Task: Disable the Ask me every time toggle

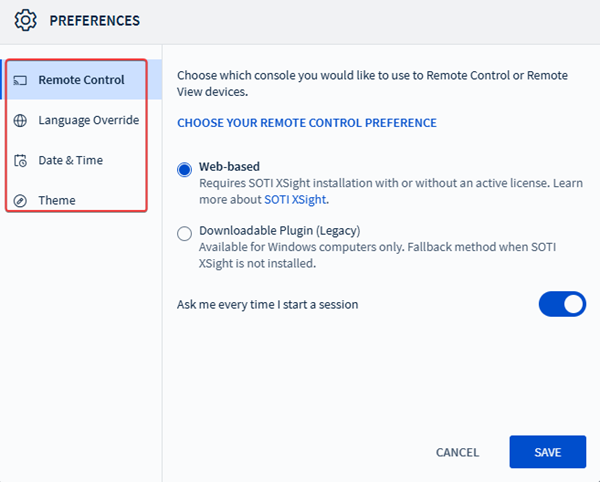Action: coord(562,304)
